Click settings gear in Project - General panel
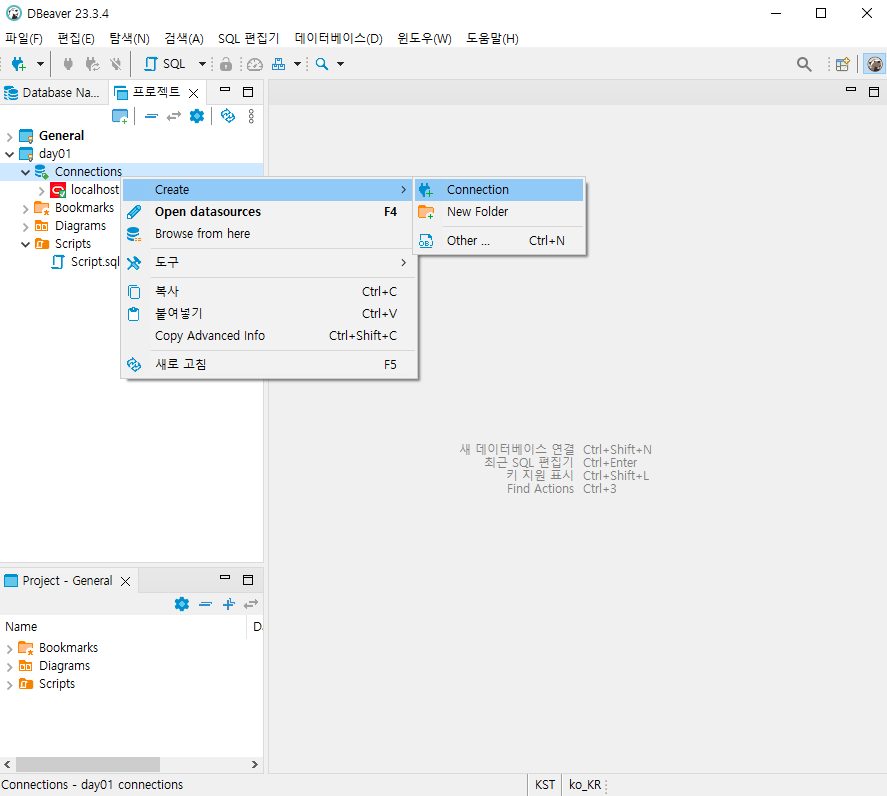Viewport: 887px width, 796px height. point(182,604)
